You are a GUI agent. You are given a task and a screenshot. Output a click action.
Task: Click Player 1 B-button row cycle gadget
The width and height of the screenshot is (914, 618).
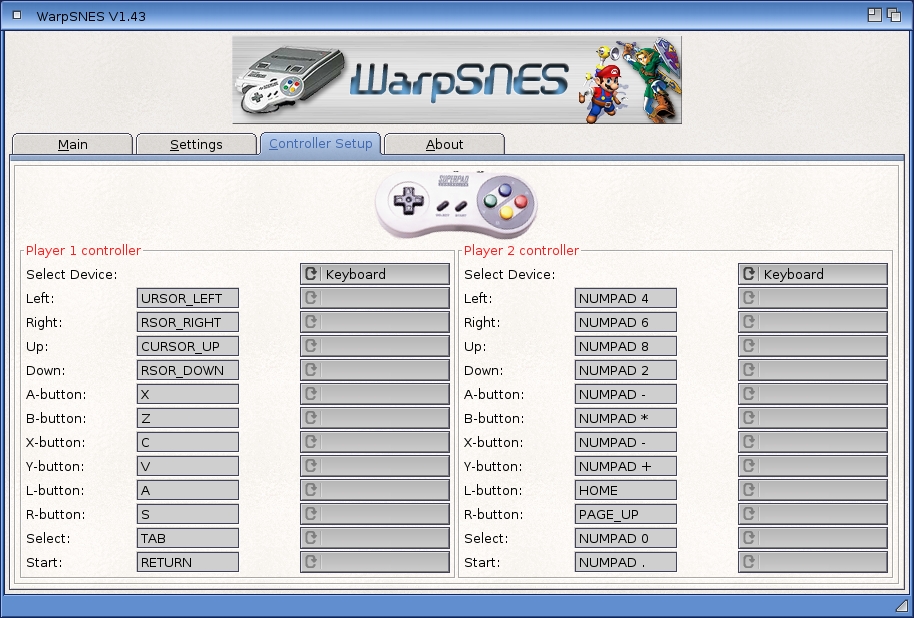click(375, 418)
